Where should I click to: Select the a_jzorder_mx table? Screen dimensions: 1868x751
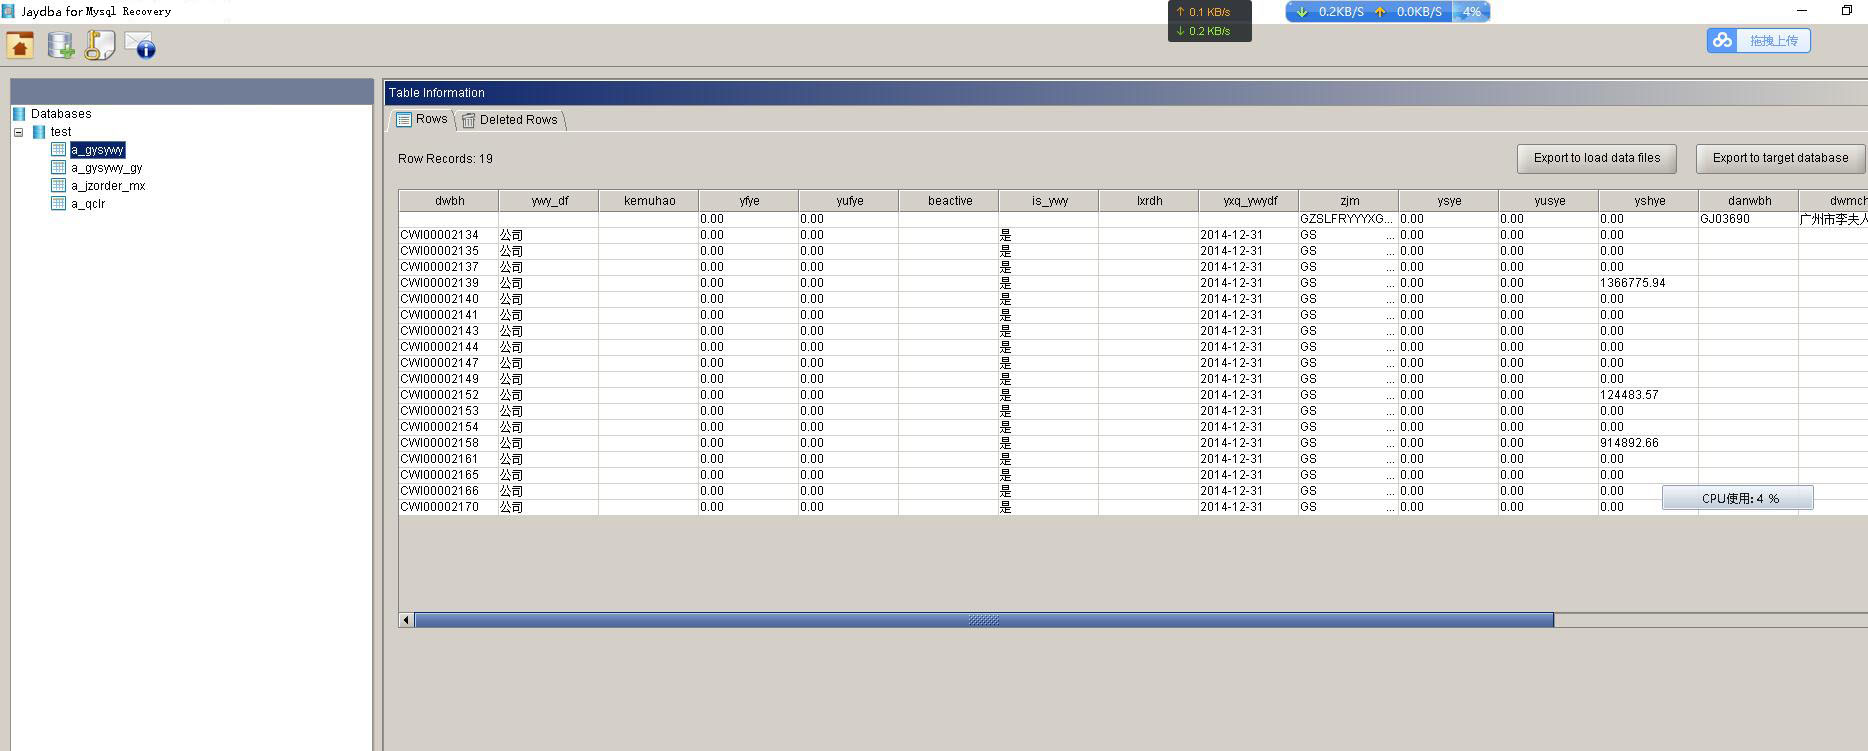click(x=108, y=186)
